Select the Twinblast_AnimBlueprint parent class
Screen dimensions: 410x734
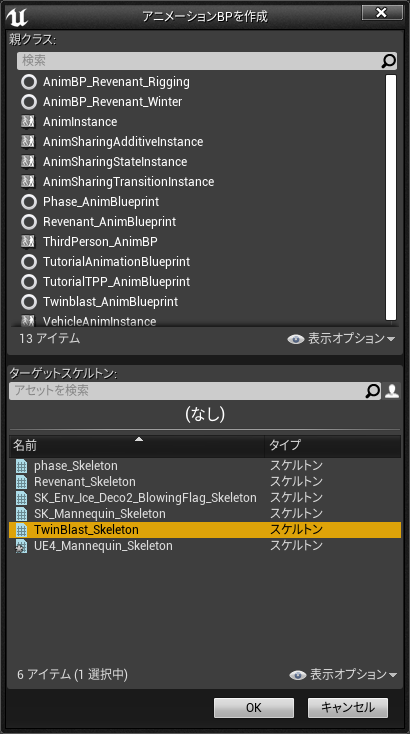pyautogui.click(x=110, y=302)
